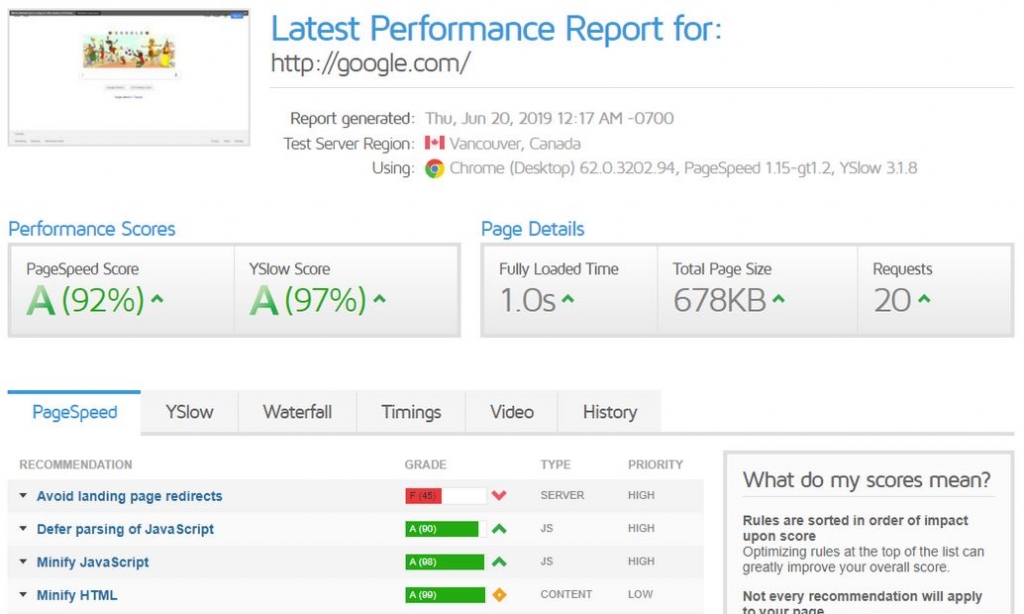This screenshot has height=614, width=1024.
Task: Open the Minify JavaScript recommendation link
Action: [93, 562]
